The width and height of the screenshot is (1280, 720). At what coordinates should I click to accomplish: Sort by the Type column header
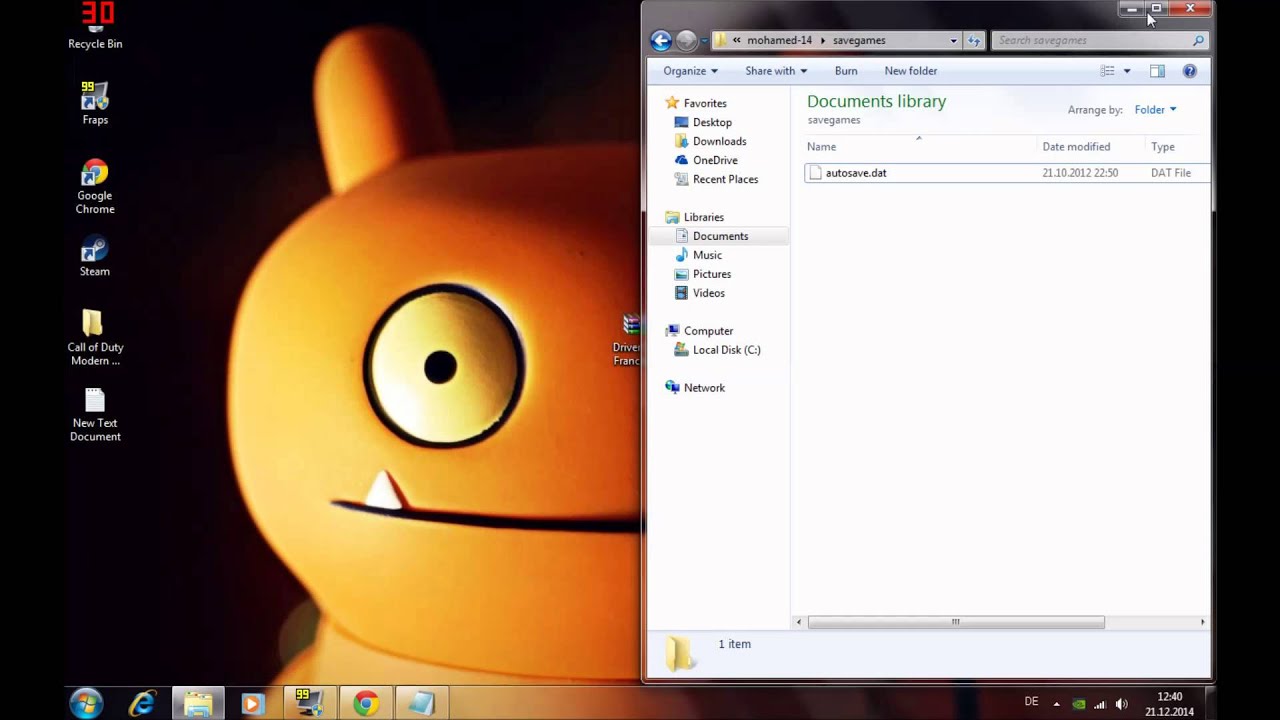pyautogui.click(x=1163, y=147)
